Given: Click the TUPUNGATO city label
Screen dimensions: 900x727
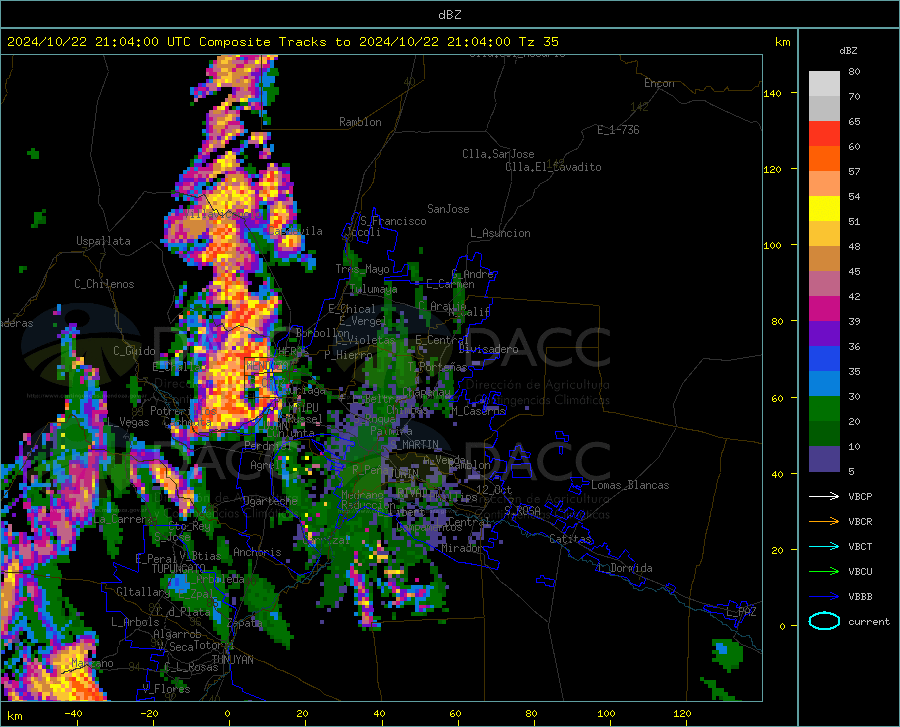Looking at the screenshot, I should [179, 569].
